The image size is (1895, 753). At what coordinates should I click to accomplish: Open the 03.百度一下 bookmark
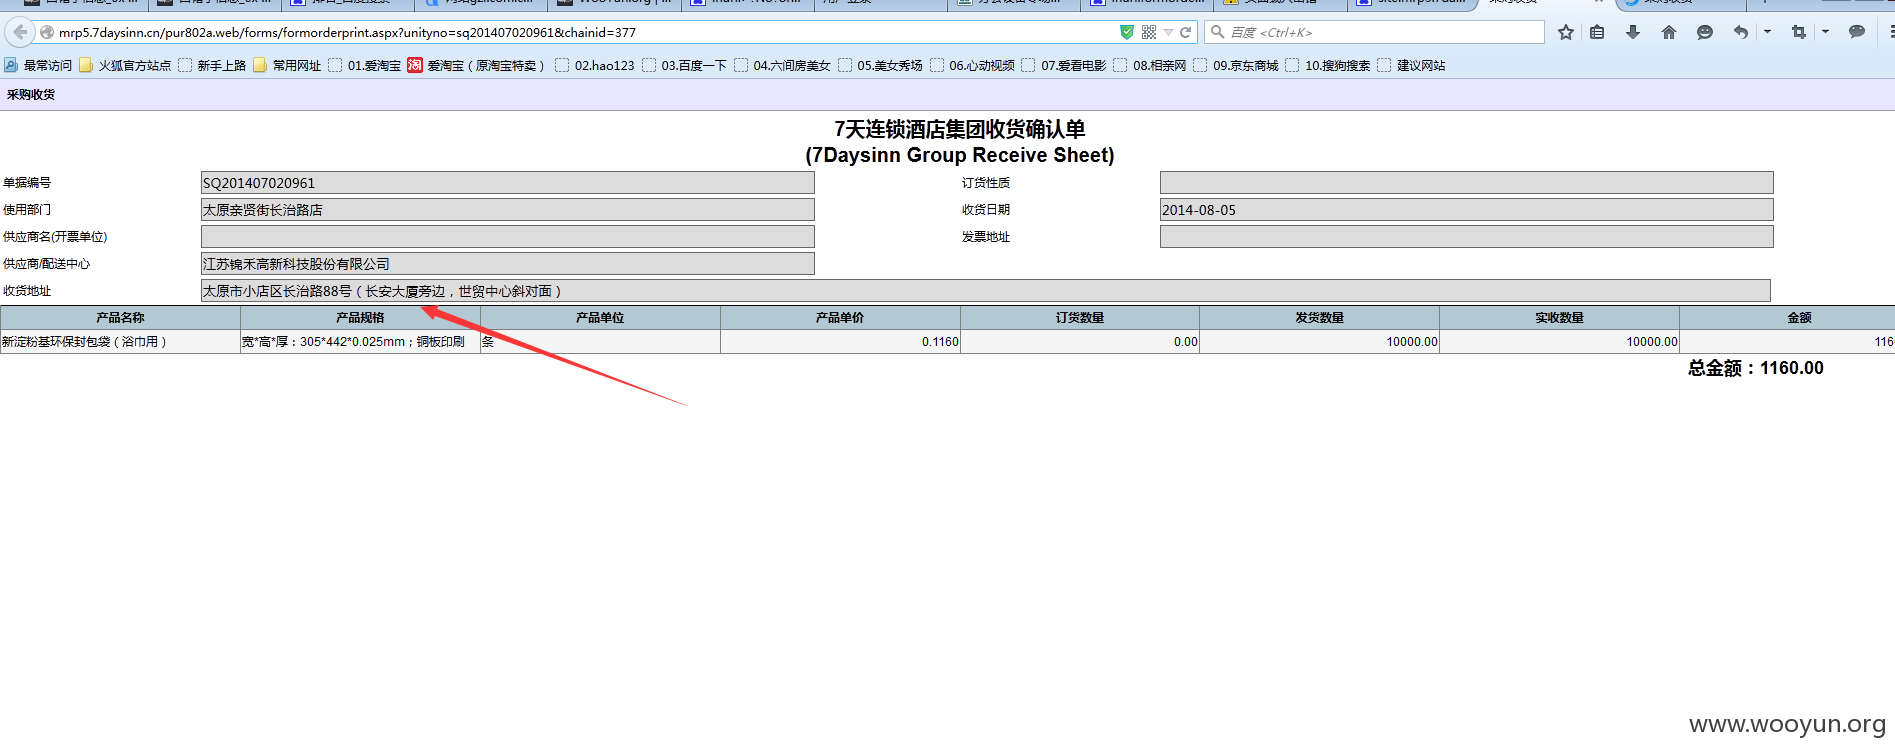pyautogui.click(x=684, y=65)
